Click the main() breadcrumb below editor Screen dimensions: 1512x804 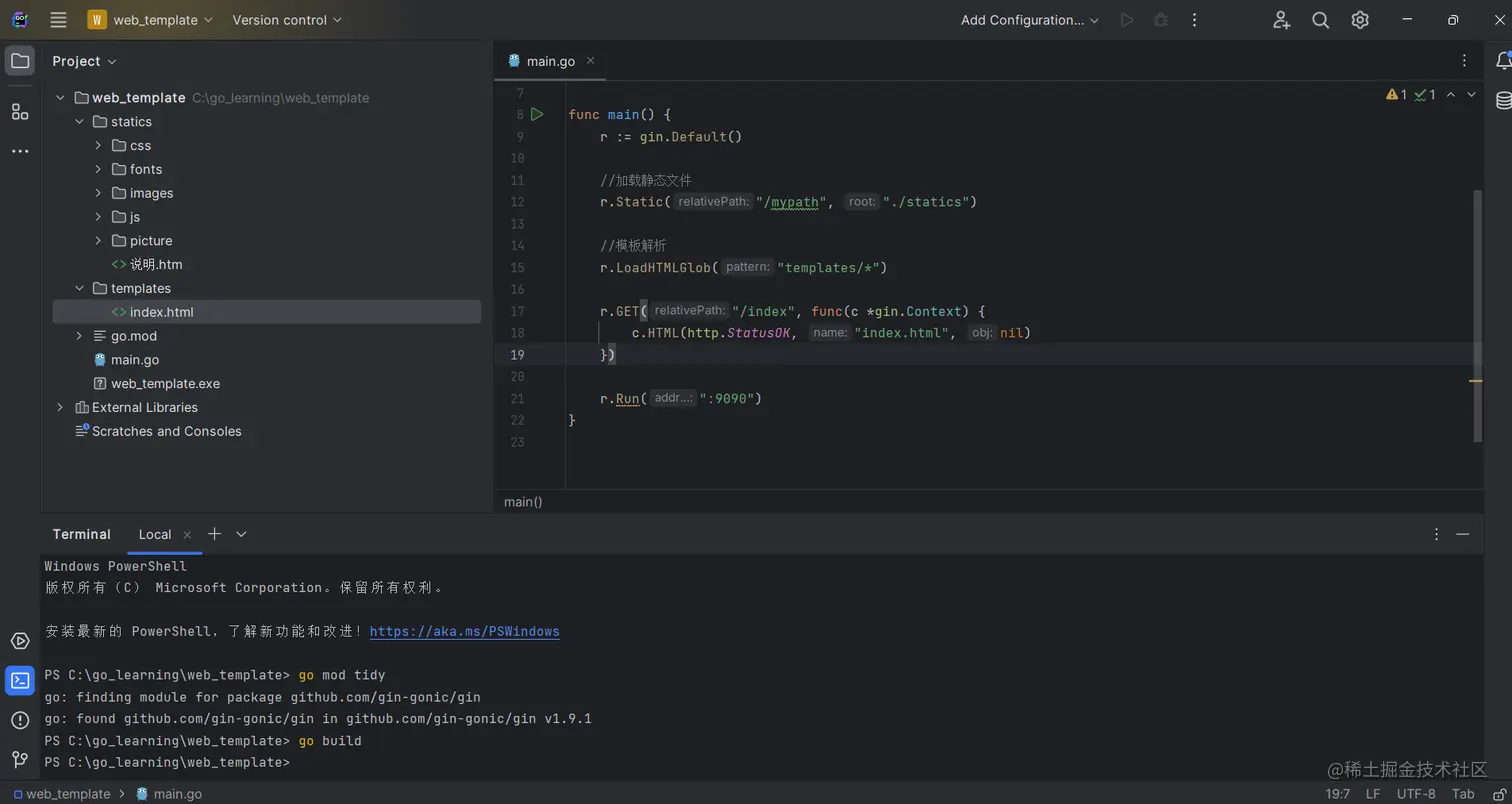click(x=523, y=501)
